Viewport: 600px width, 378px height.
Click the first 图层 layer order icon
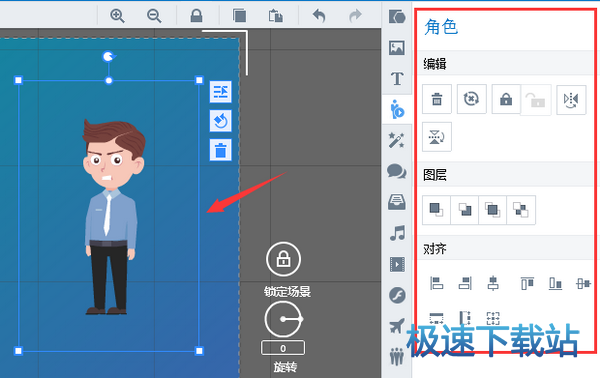point(437,210)
